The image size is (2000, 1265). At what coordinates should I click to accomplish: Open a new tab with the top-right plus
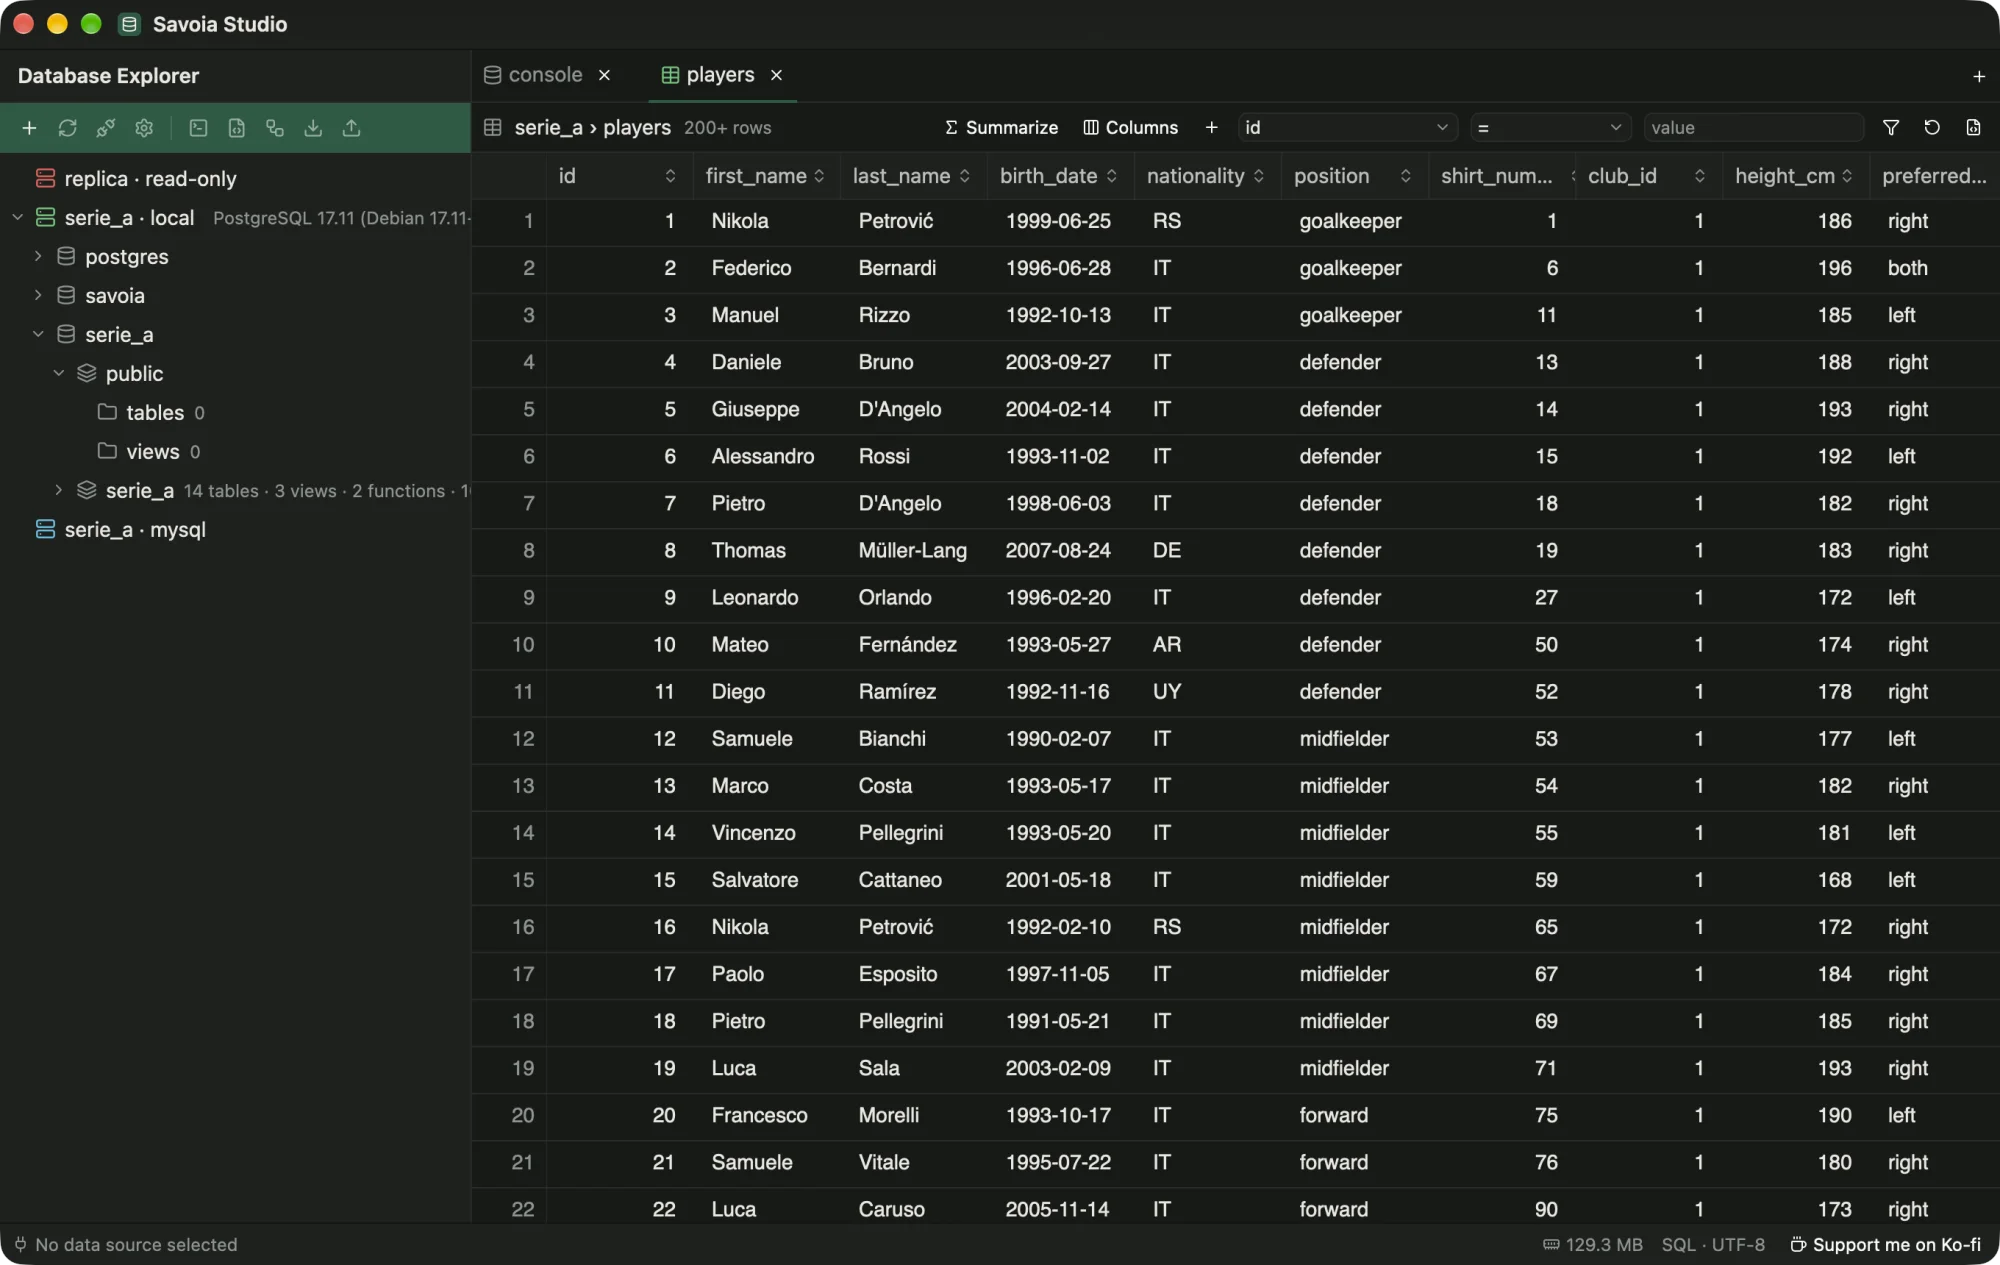click(x=1978, y=76)
